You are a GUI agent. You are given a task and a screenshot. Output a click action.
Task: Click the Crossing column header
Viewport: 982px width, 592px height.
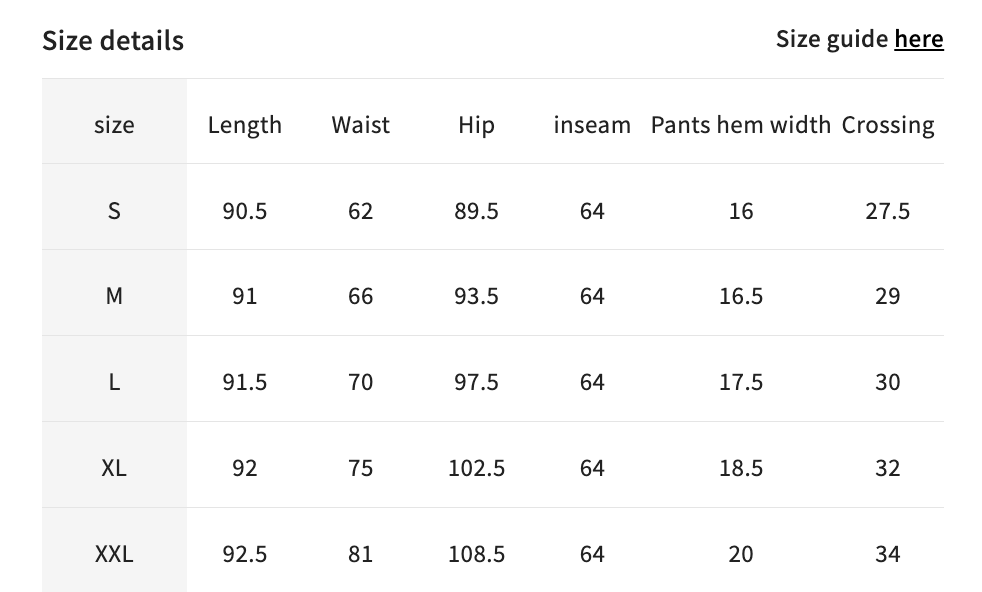pyautogui.click(x=888, y=125)
